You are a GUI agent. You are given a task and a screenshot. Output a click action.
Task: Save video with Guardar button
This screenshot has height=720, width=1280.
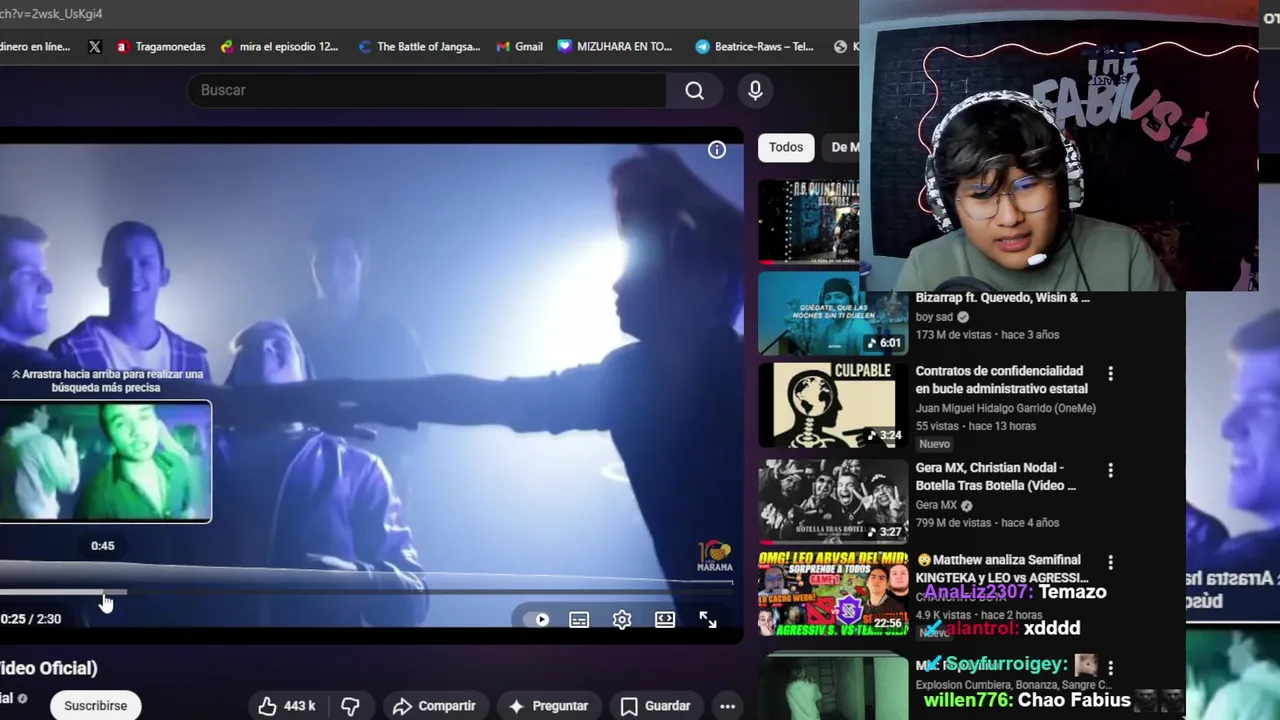[656, 706]
